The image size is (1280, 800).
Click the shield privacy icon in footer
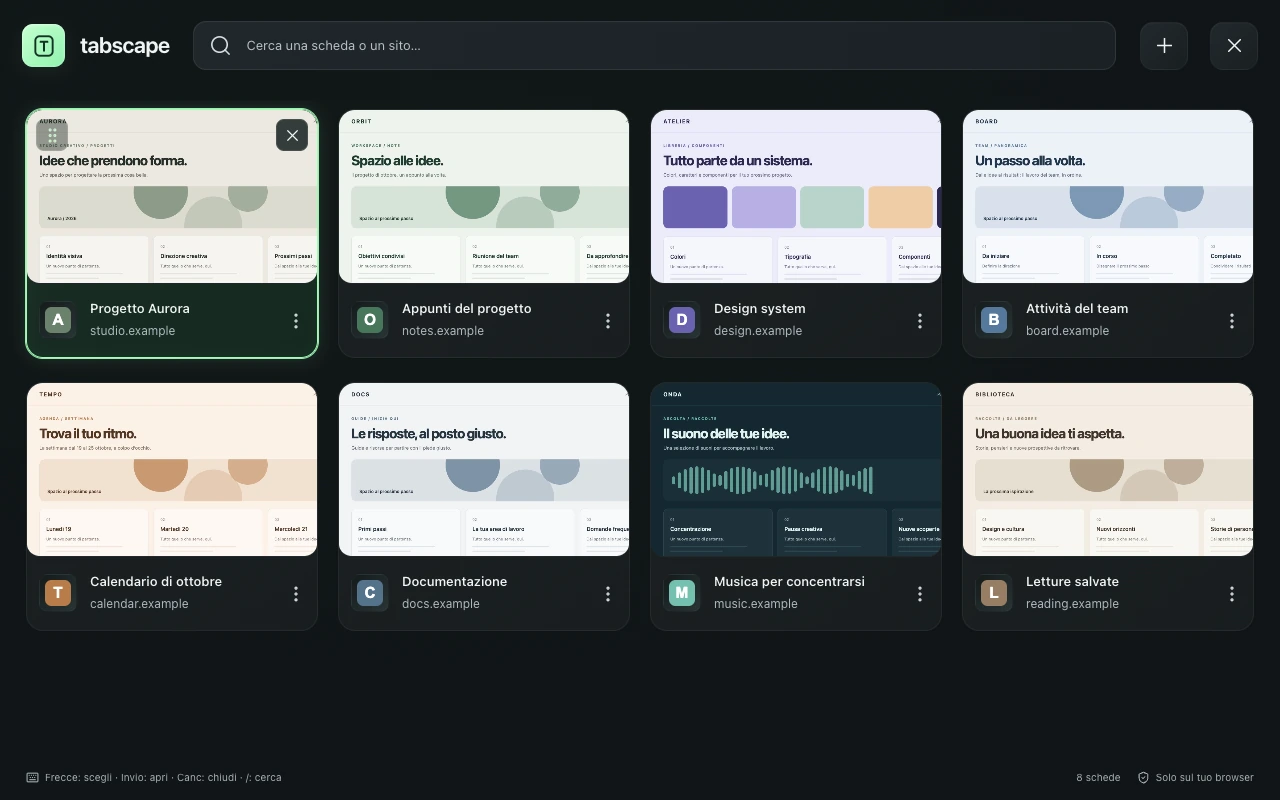tap(1143, 777)
